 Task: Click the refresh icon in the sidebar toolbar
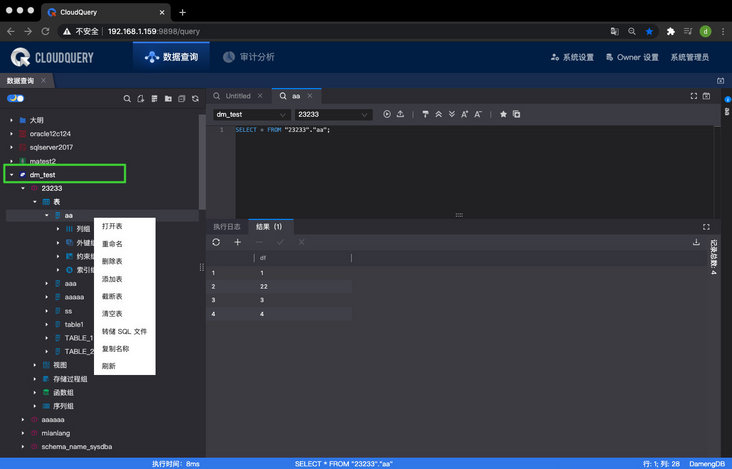pos(194,99)
